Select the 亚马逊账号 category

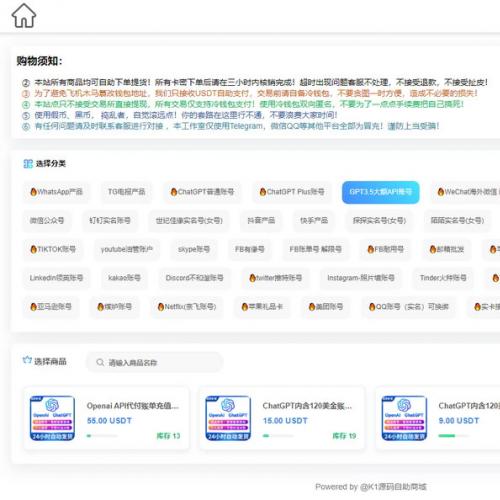[51, 306]
